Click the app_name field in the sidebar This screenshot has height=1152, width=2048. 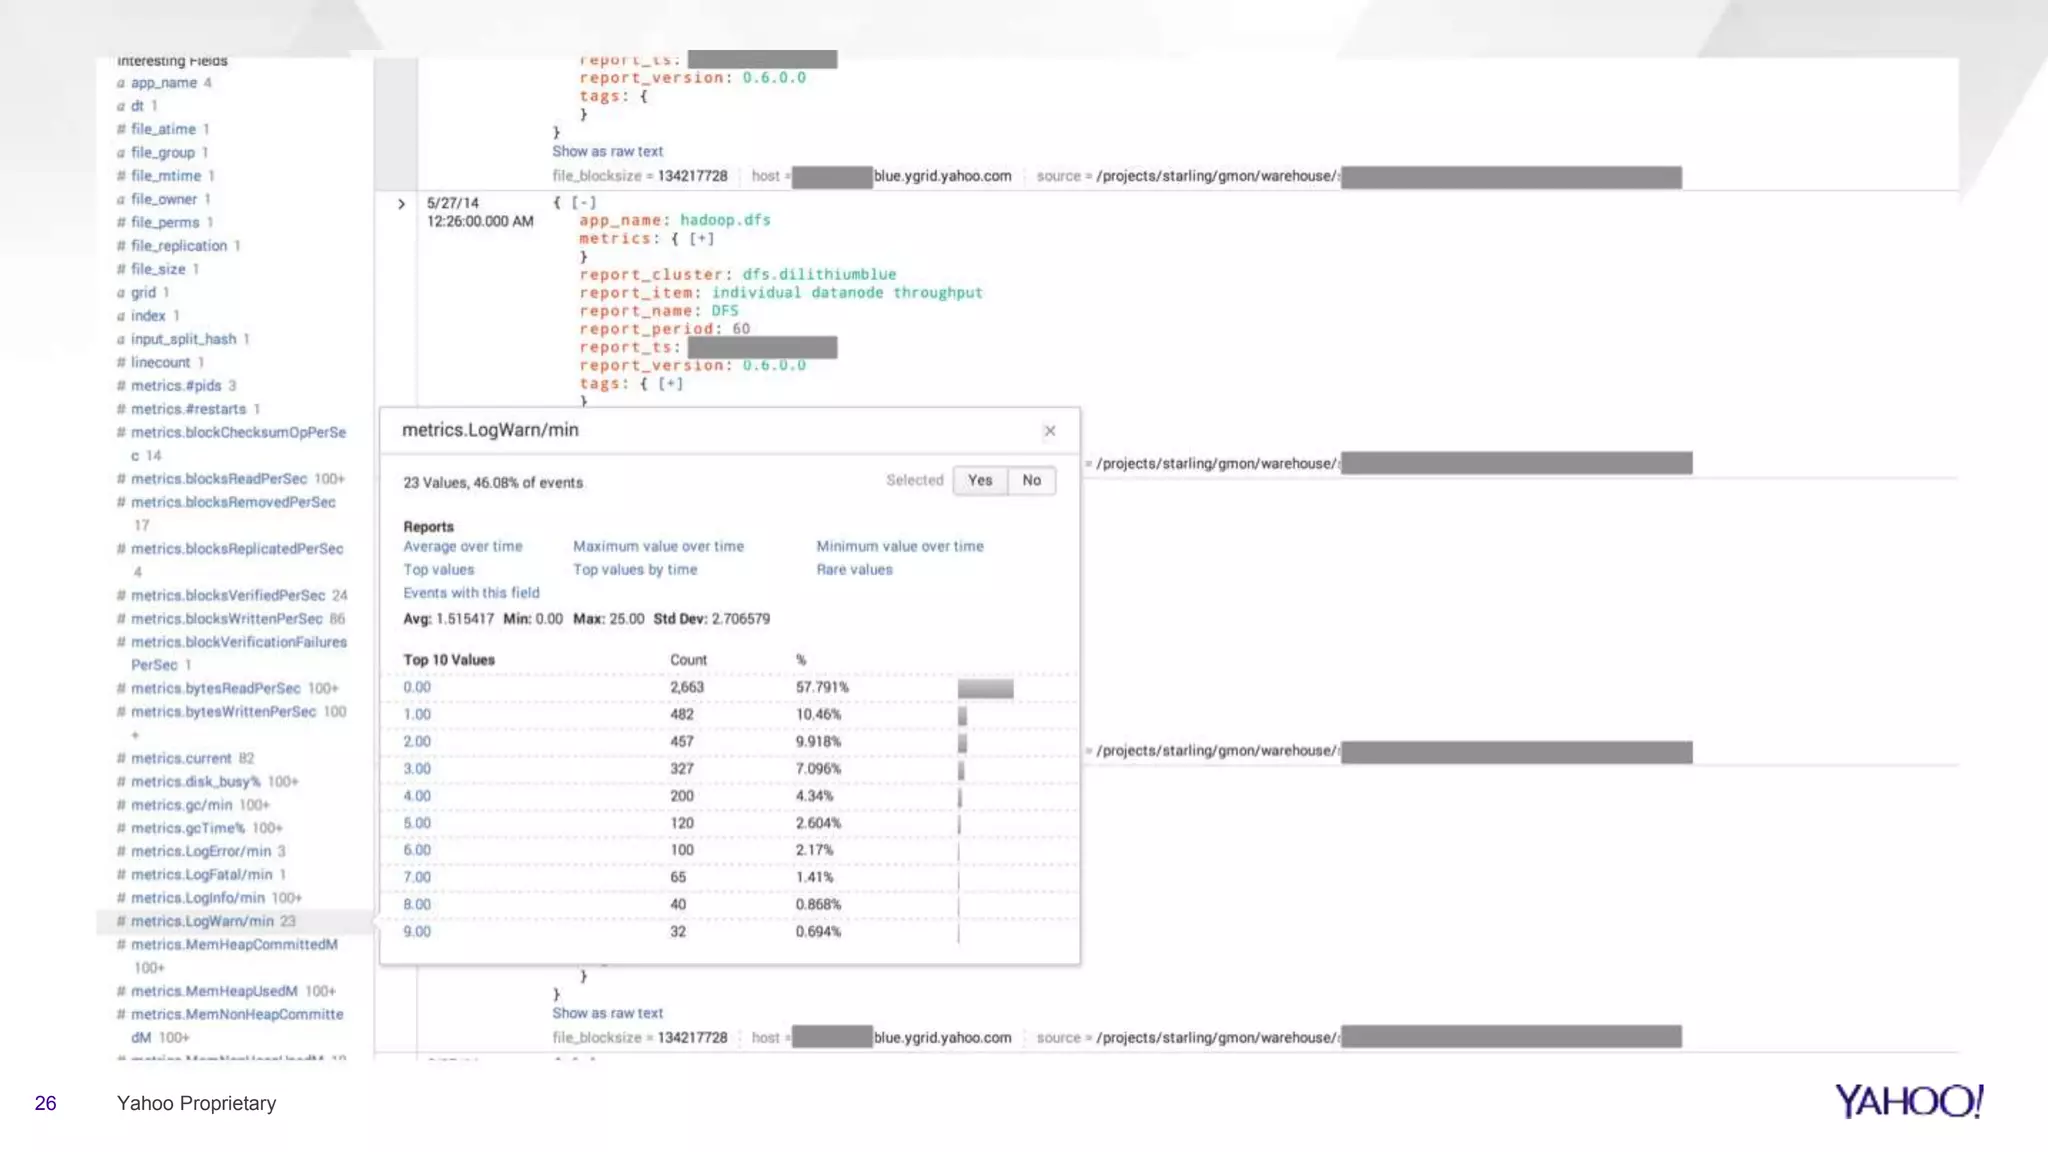tap(163, 83)
